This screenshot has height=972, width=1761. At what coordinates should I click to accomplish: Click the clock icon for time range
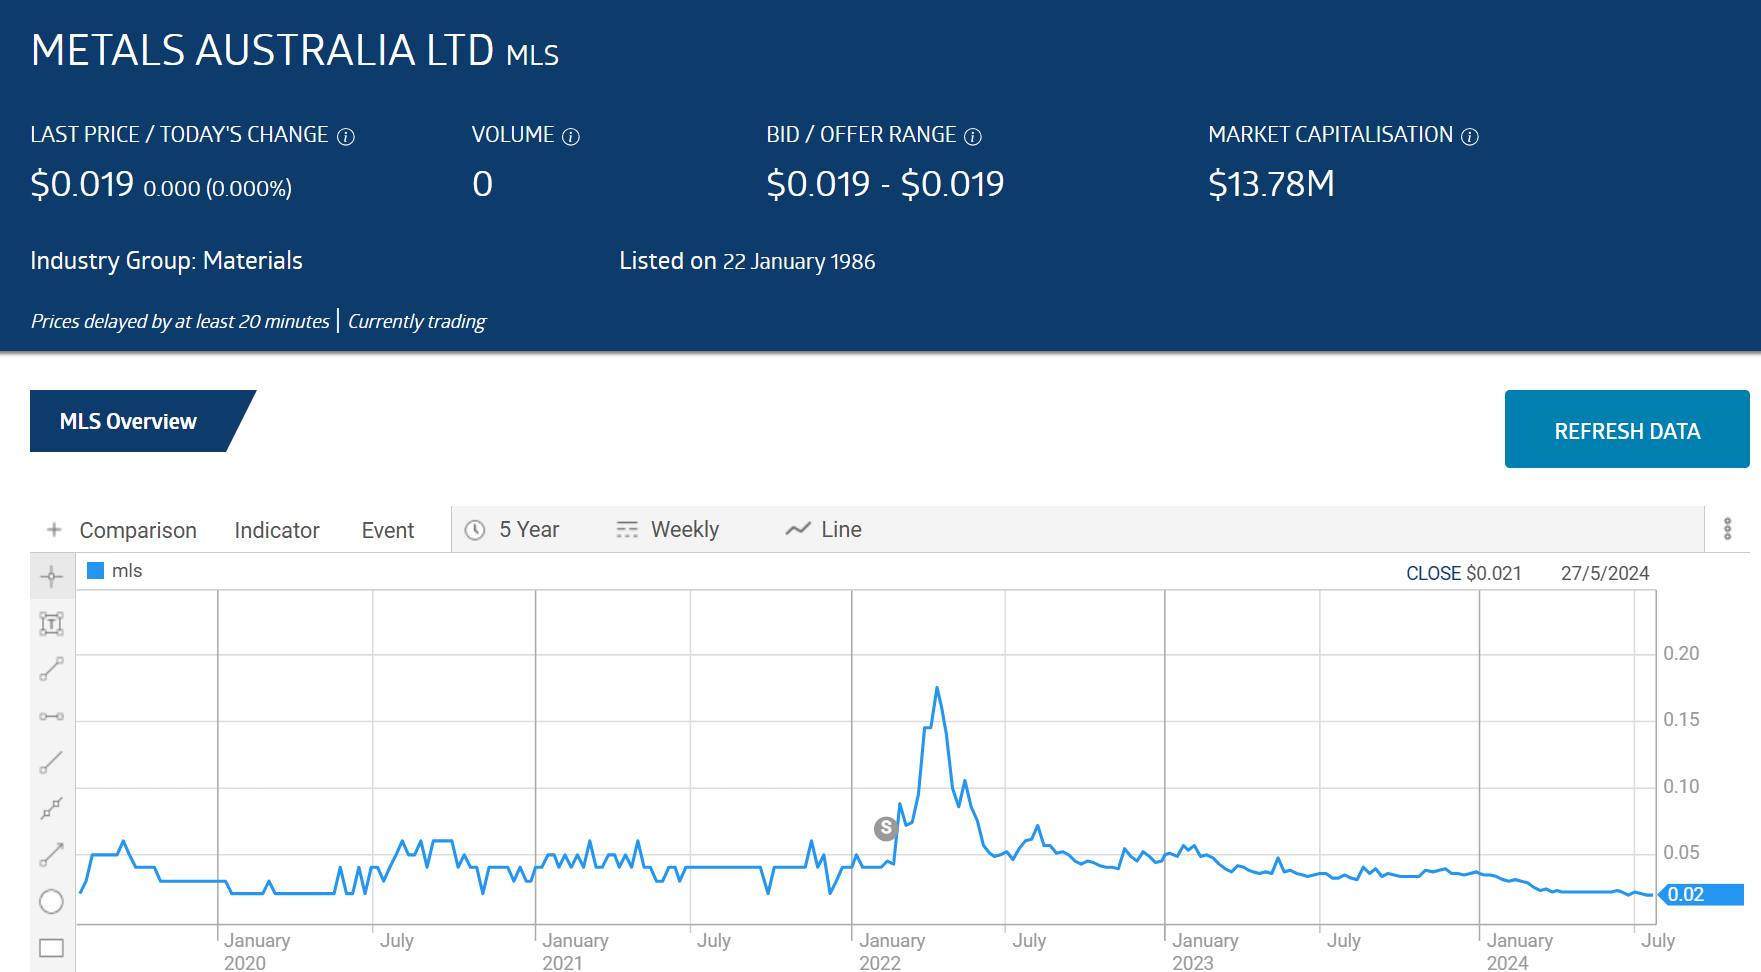coord(475,530)
